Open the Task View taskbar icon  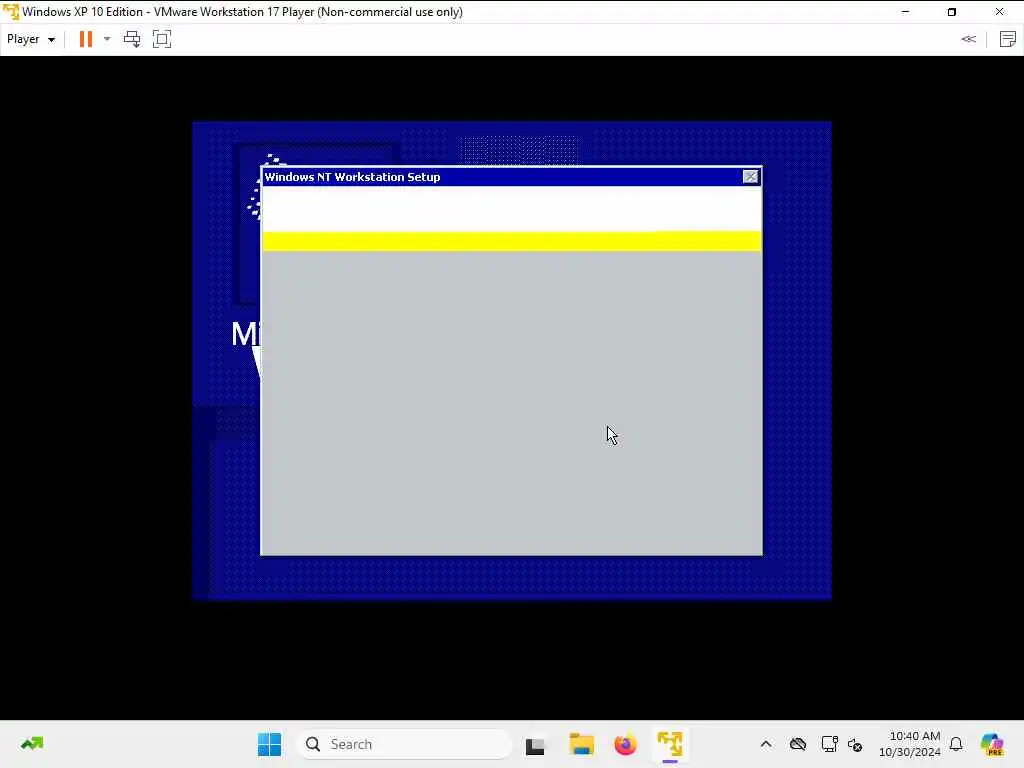click(535, 744)
